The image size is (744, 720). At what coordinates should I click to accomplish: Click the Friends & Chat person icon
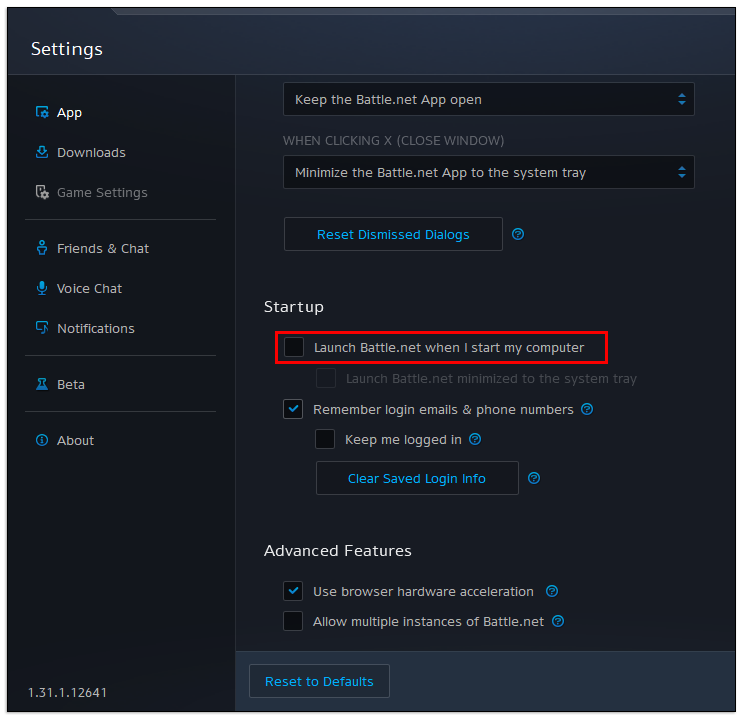pos(42,248)
